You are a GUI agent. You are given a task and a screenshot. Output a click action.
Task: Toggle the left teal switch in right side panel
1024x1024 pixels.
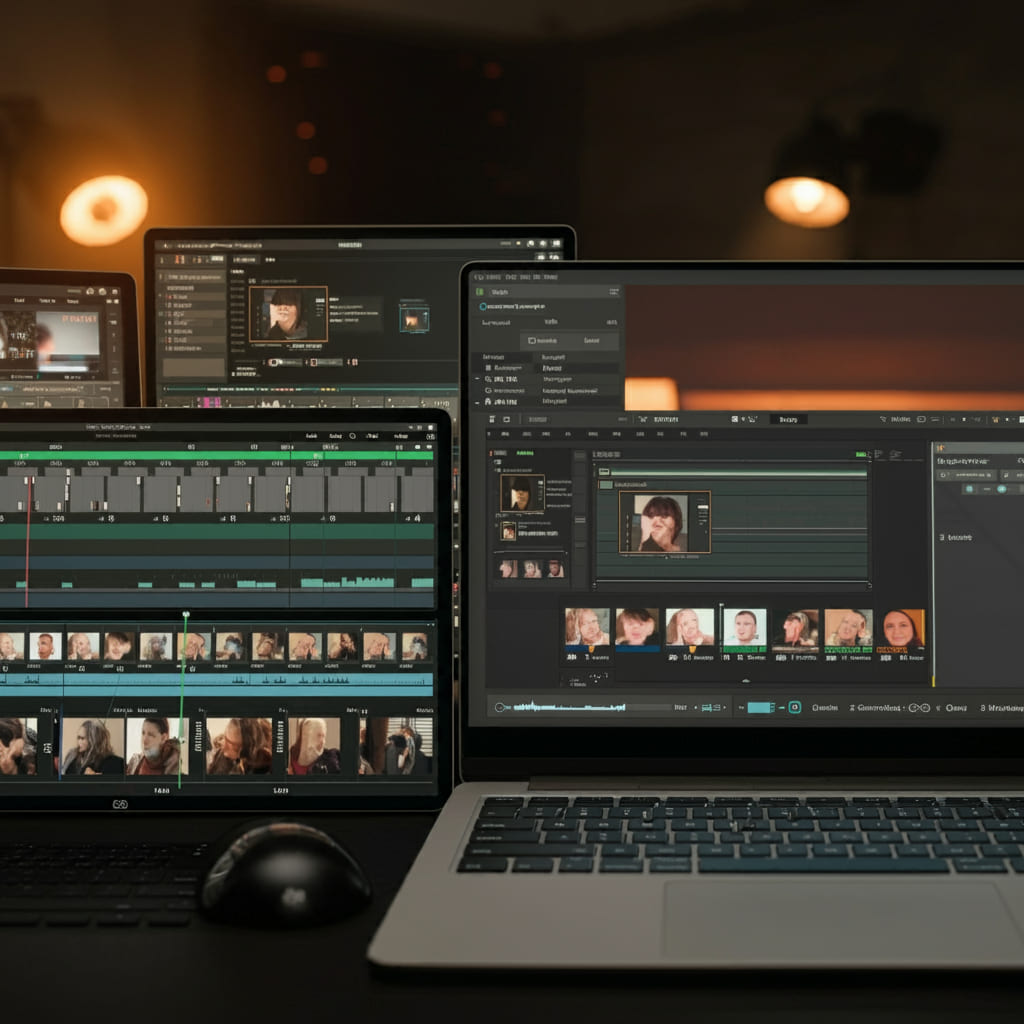(x=969, y=489)
